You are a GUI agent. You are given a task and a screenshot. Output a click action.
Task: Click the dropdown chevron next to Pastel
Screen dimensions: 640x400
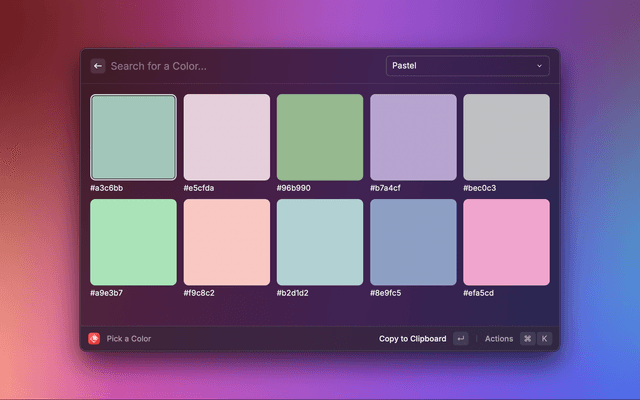(540, 66)
